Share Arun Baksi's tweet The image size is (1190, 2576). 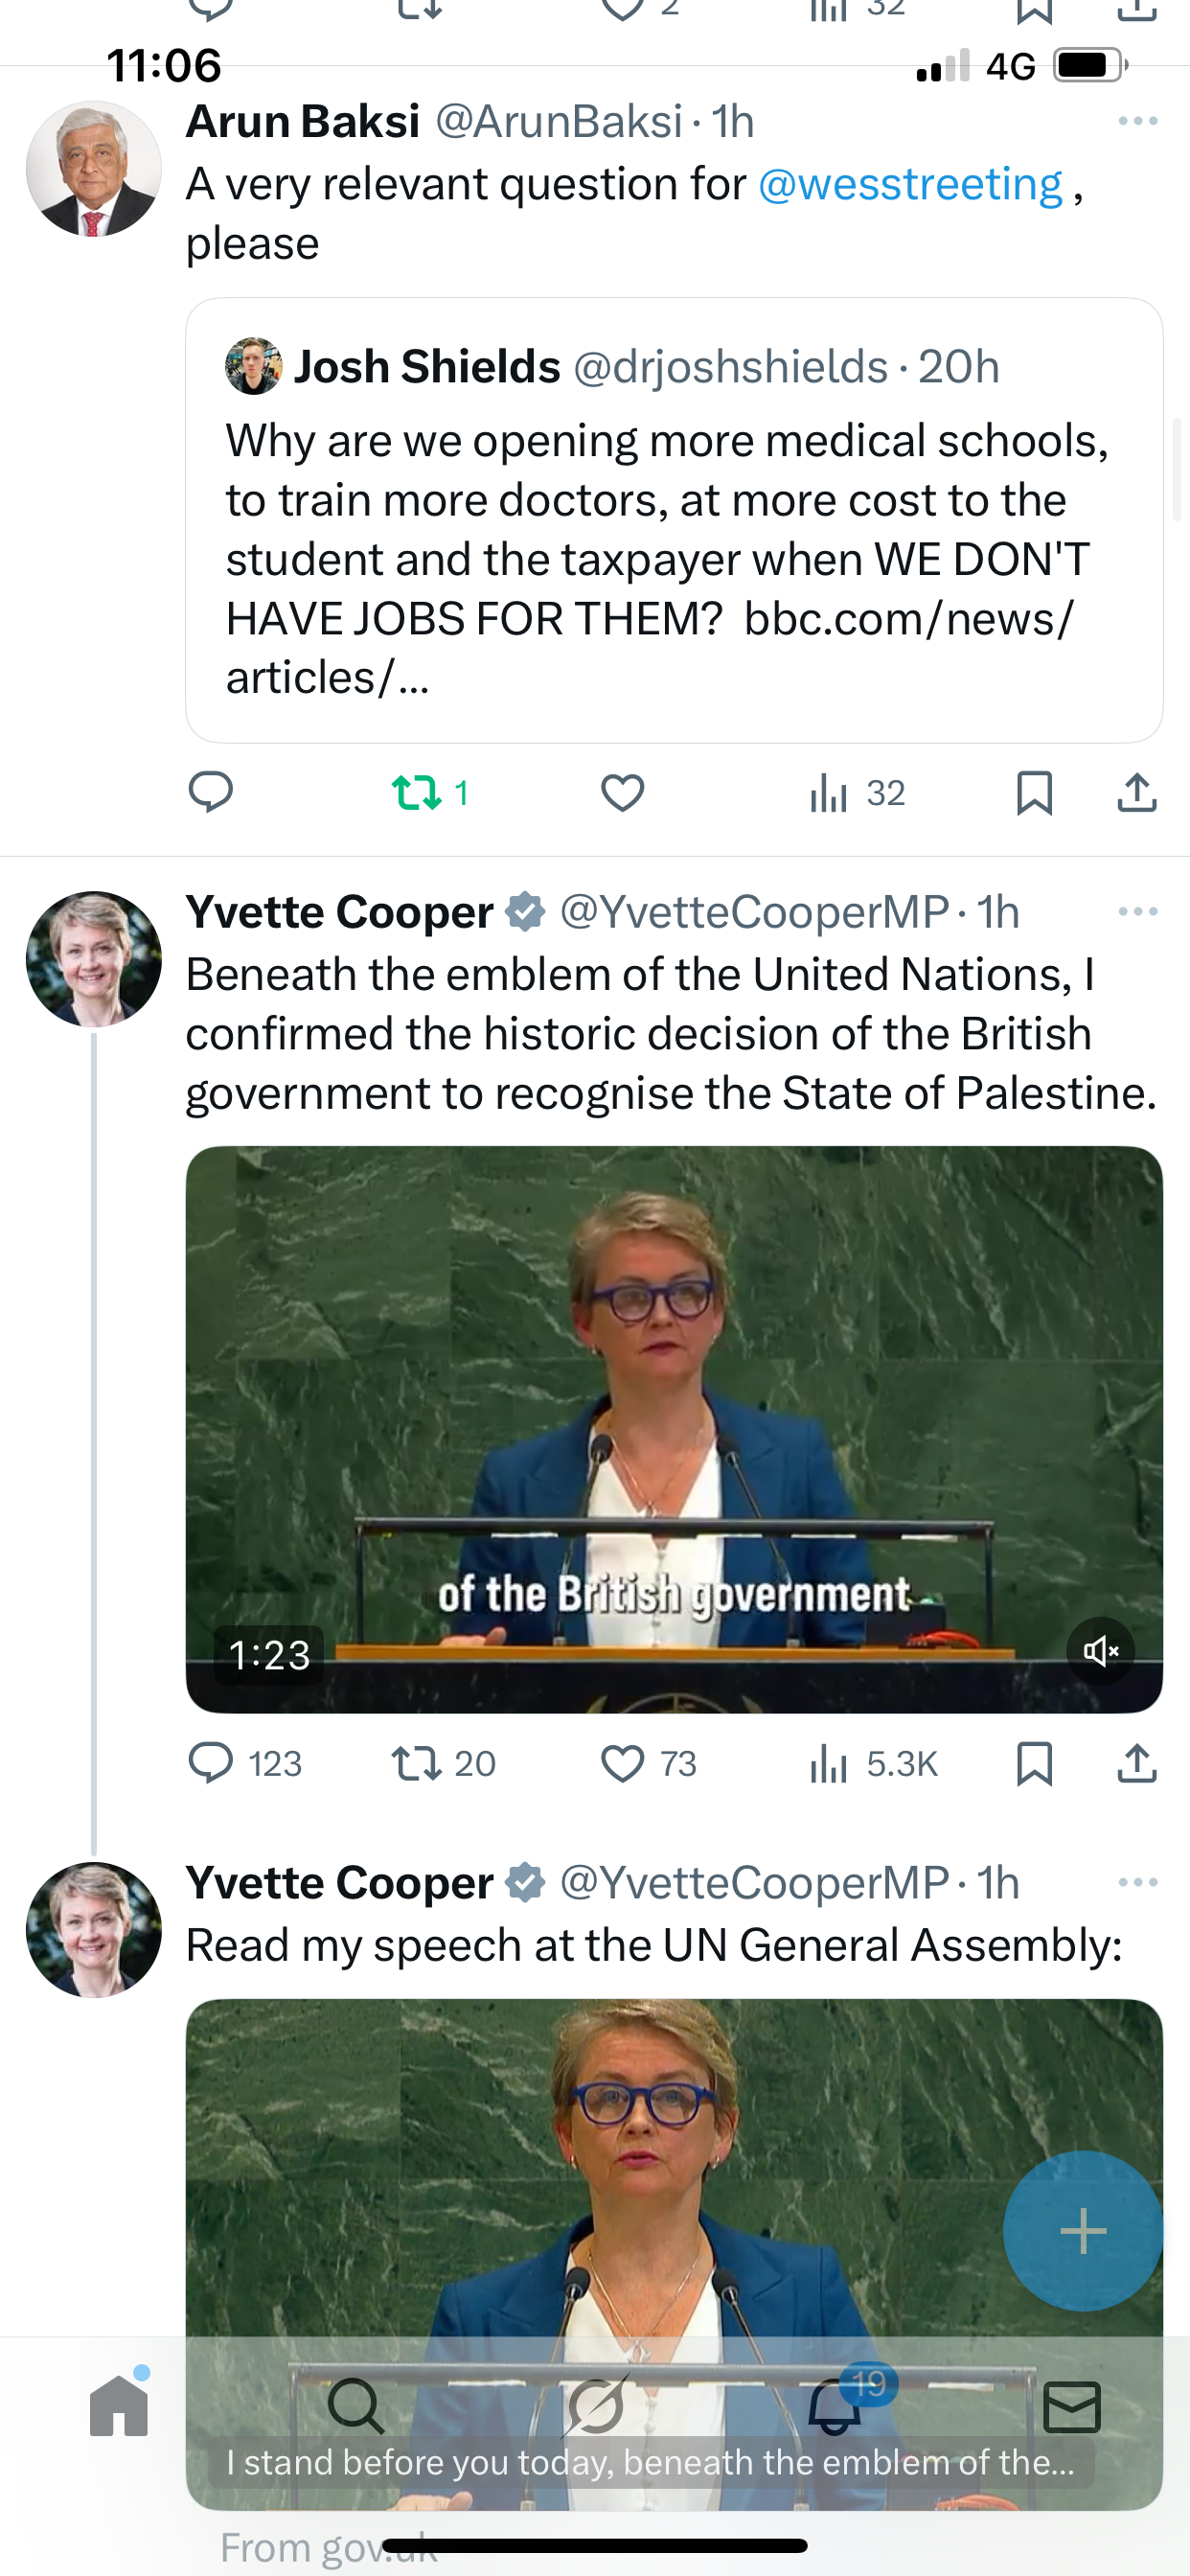(1136, 793)
